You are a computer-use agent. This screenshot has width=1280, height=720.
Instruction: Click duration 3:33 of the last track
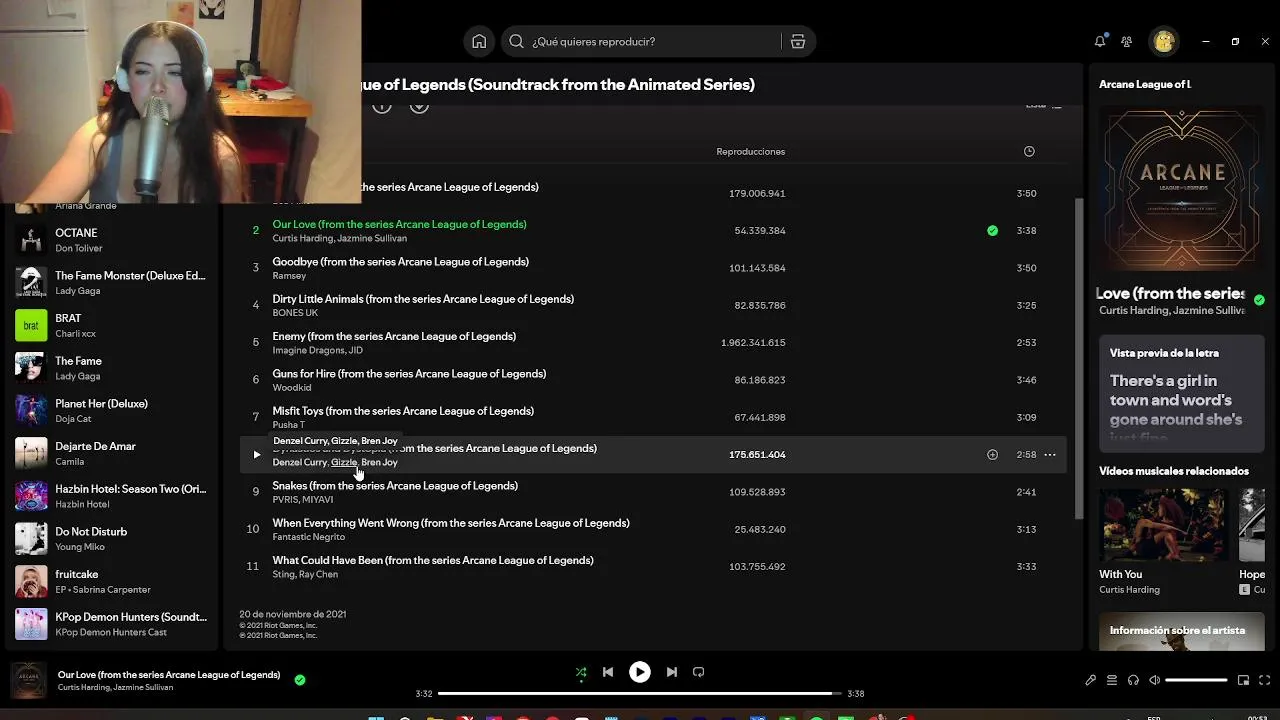tap(1026, 567)
